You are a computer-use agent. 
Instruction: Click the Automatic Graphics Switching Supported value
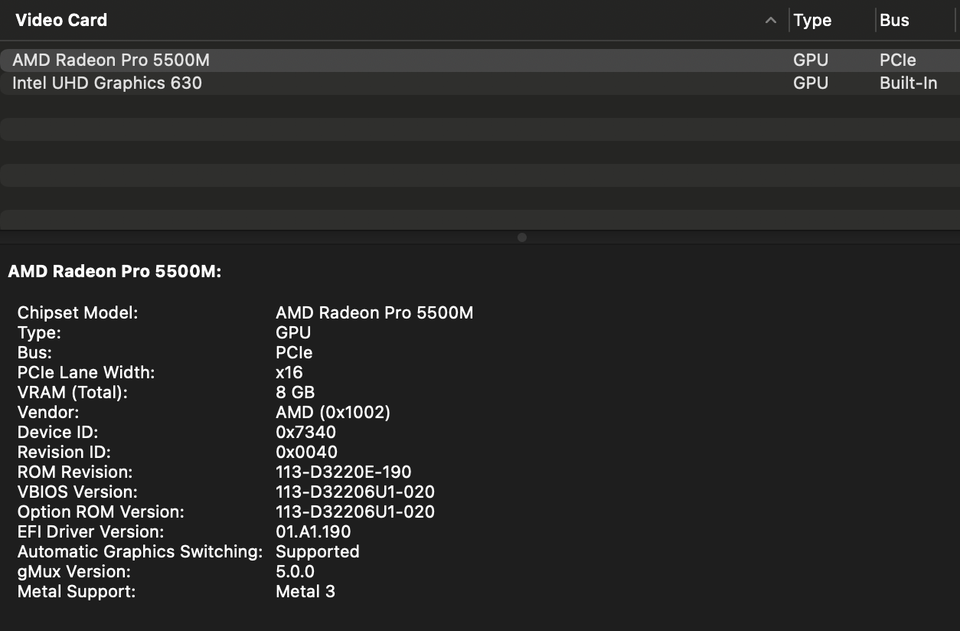tap(317, 552)
